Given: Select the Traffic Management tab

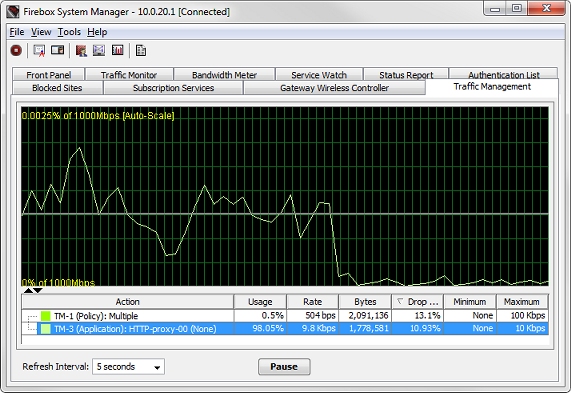Looking at the screenshot, I should [492, 87].
